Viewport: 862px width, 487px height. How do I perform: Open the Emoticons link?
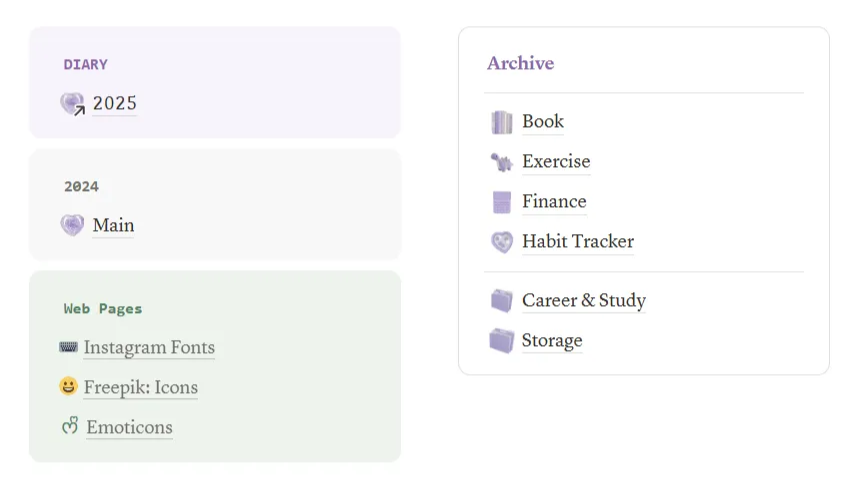coord(129,427)
